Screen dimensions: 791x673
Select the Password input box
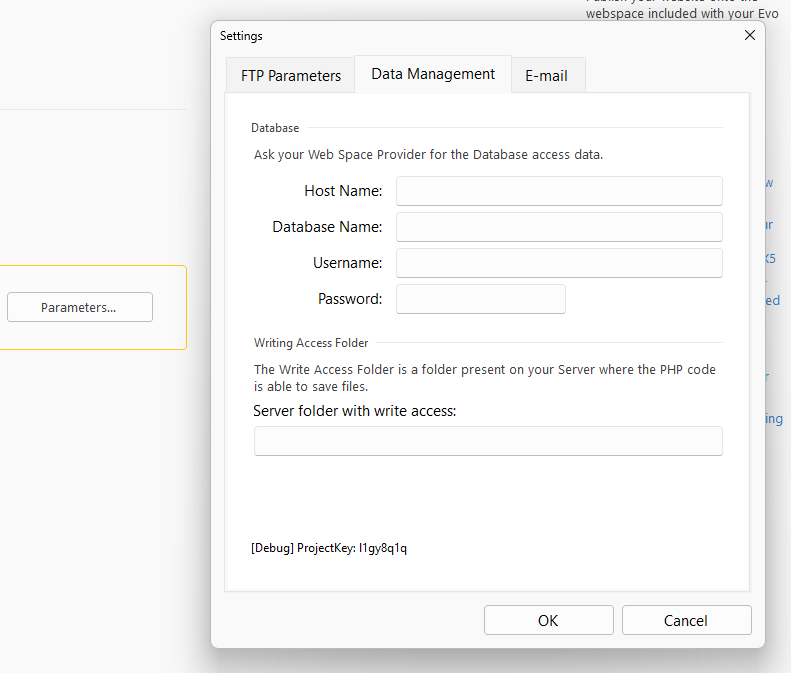(481, 299)
